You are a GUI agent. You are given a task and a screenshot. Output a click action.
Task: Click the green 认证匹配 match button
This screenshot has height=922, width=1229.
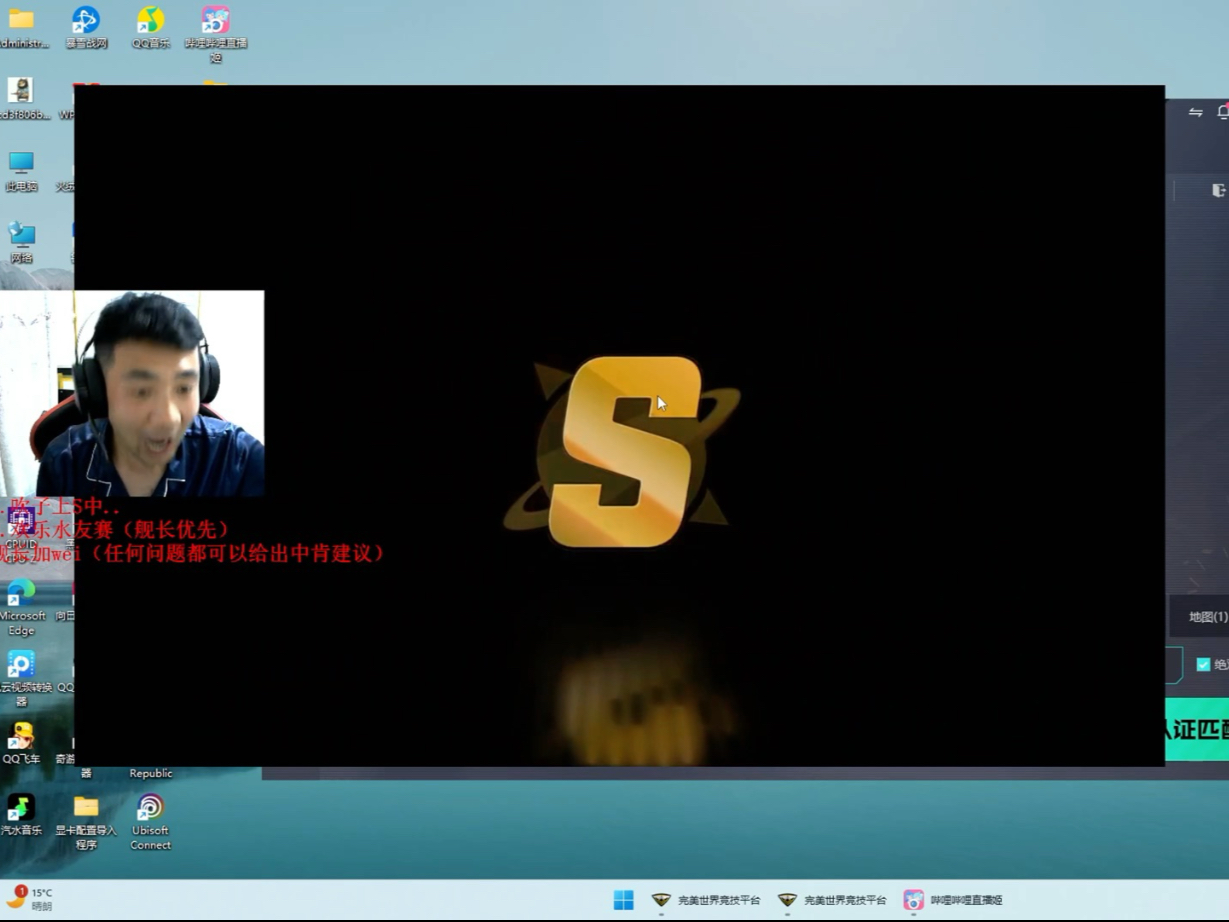[1196, 729]
